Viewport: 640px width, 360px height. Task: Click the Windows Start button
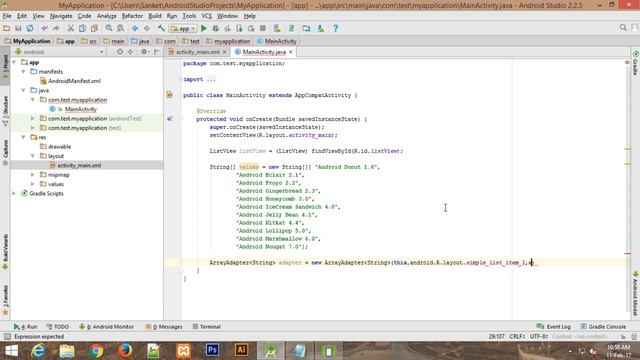11,351
